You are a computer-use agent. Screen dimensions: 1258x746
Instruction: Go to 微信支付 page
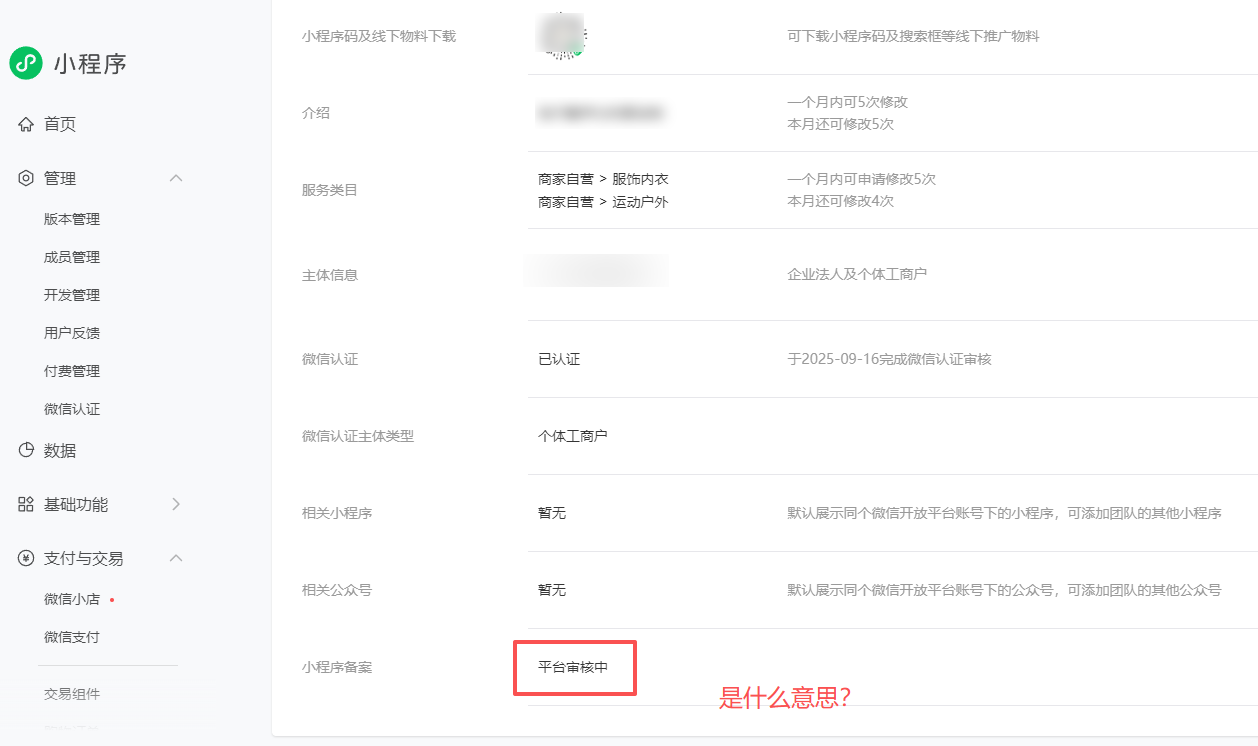tap(72, 637)
